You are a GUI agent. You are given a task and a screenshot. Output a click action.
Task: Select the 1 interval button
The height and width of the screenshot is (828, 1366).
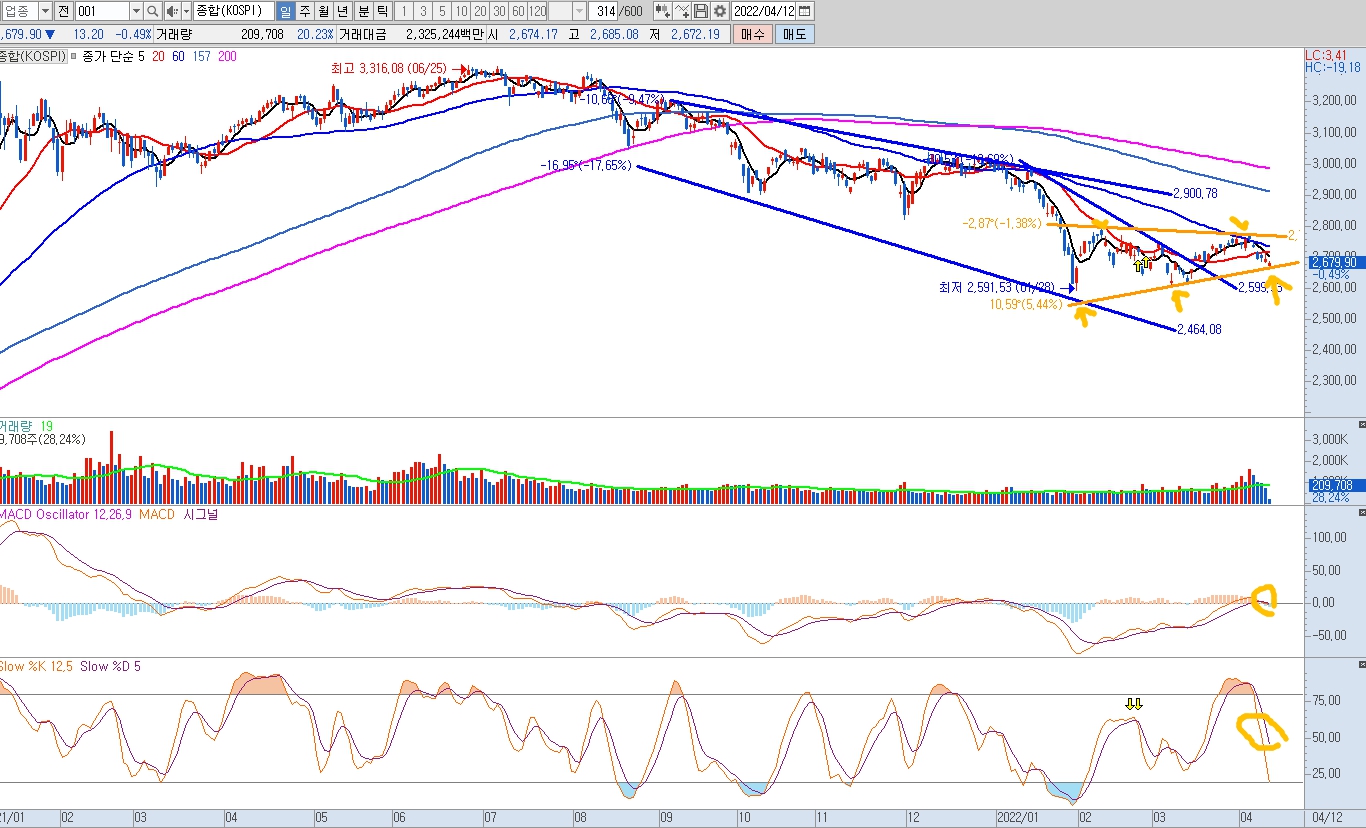click(x=403, y=11)
